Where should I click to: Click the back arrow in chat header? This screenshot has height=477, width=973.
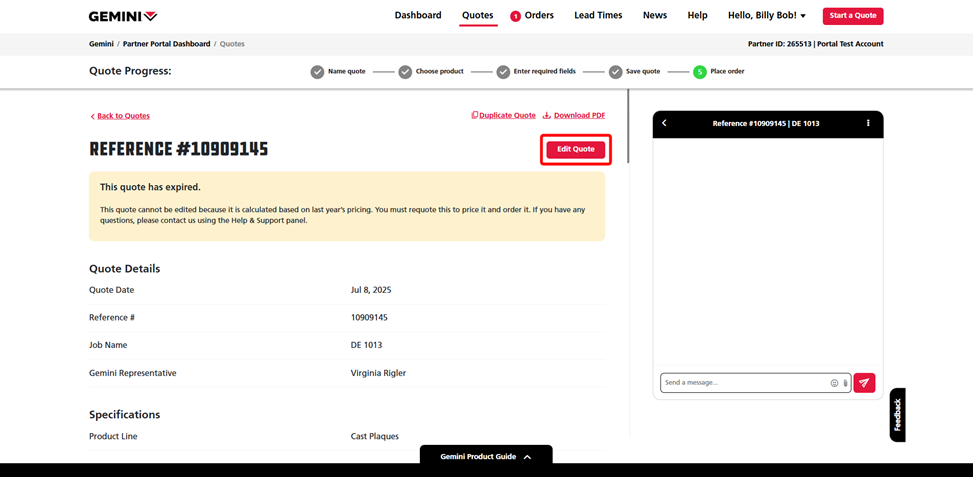[x=664, y=123]
